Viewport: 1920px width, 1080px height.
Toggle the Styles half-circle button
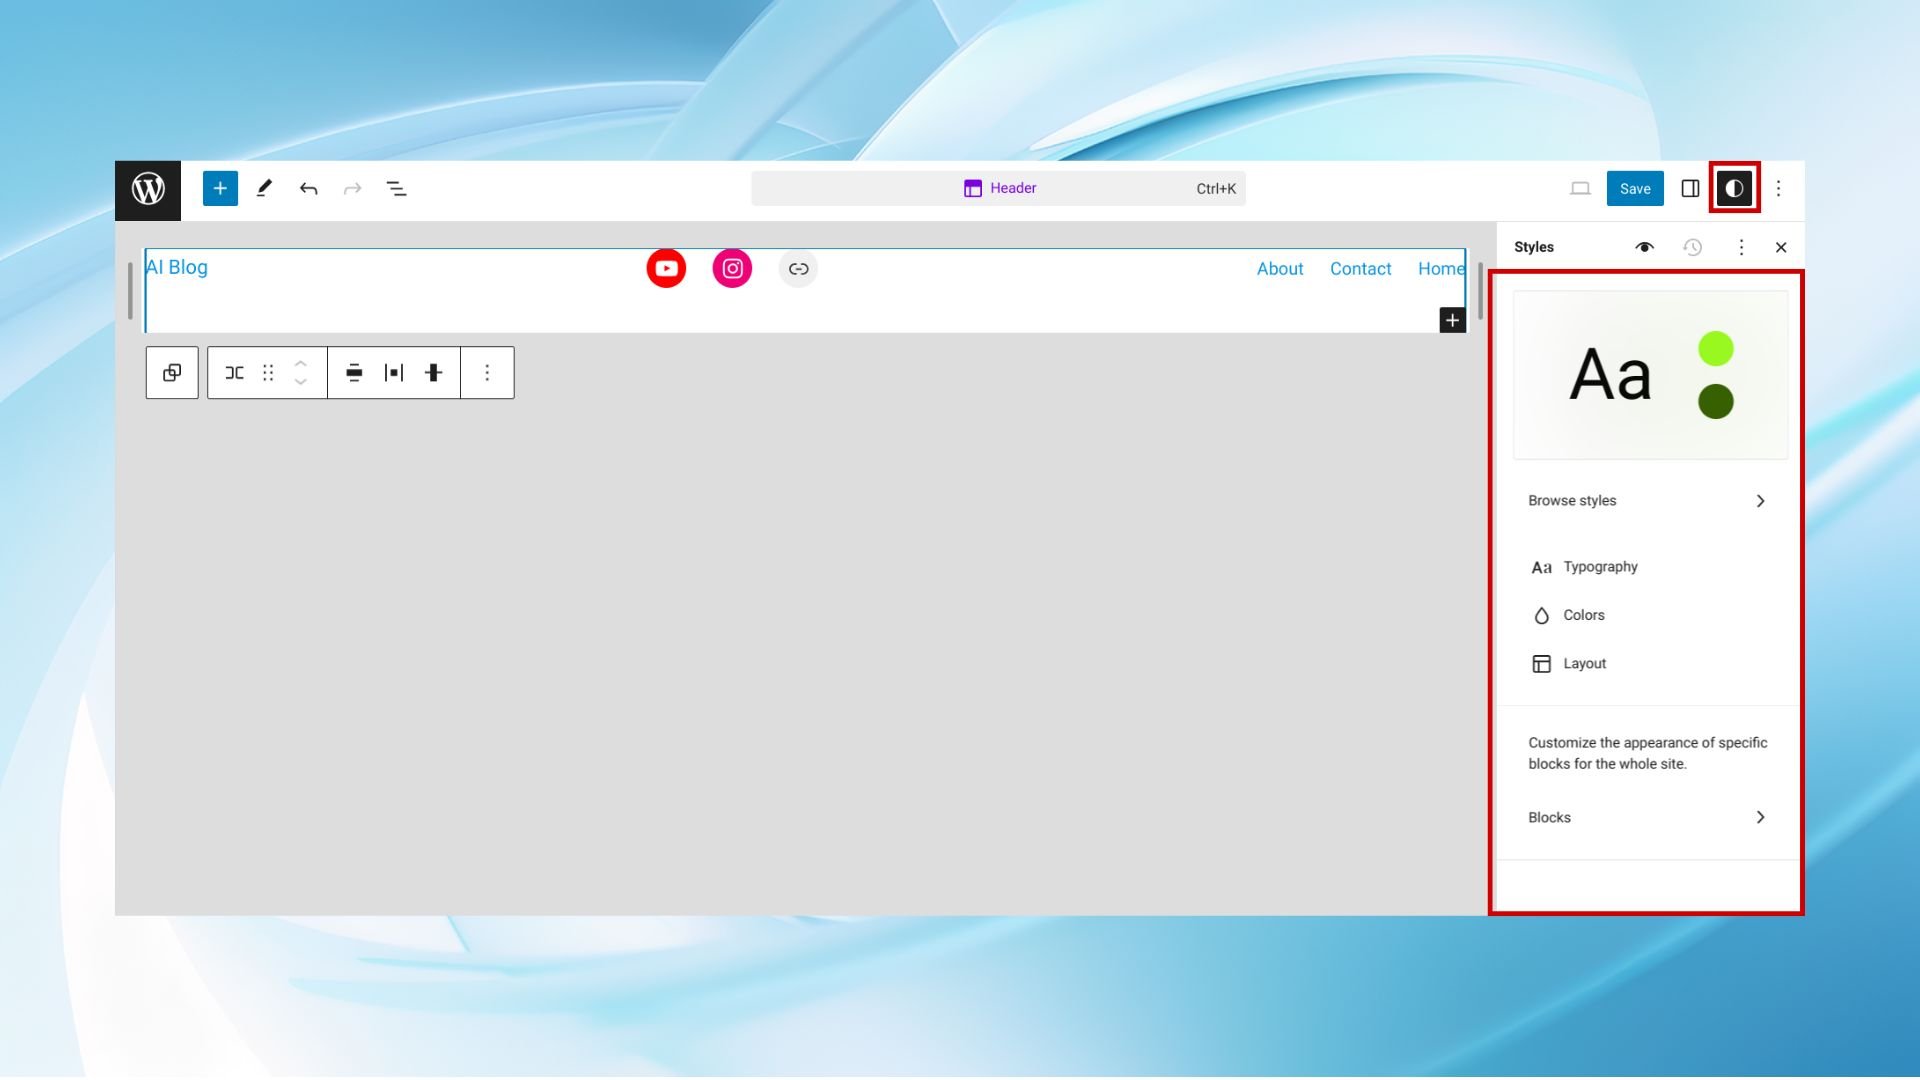pos(1734,189)
